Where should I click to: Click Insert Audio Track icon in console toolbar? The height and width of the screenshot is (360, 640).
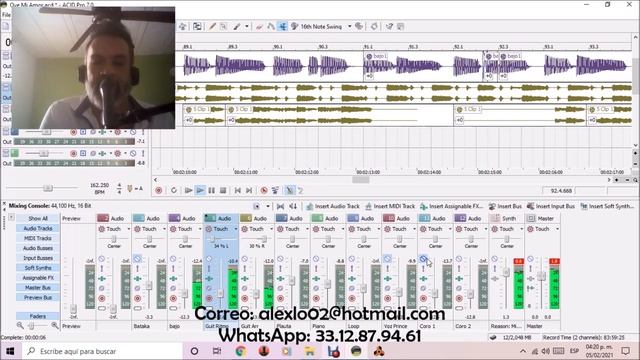[x=310, y=207]
